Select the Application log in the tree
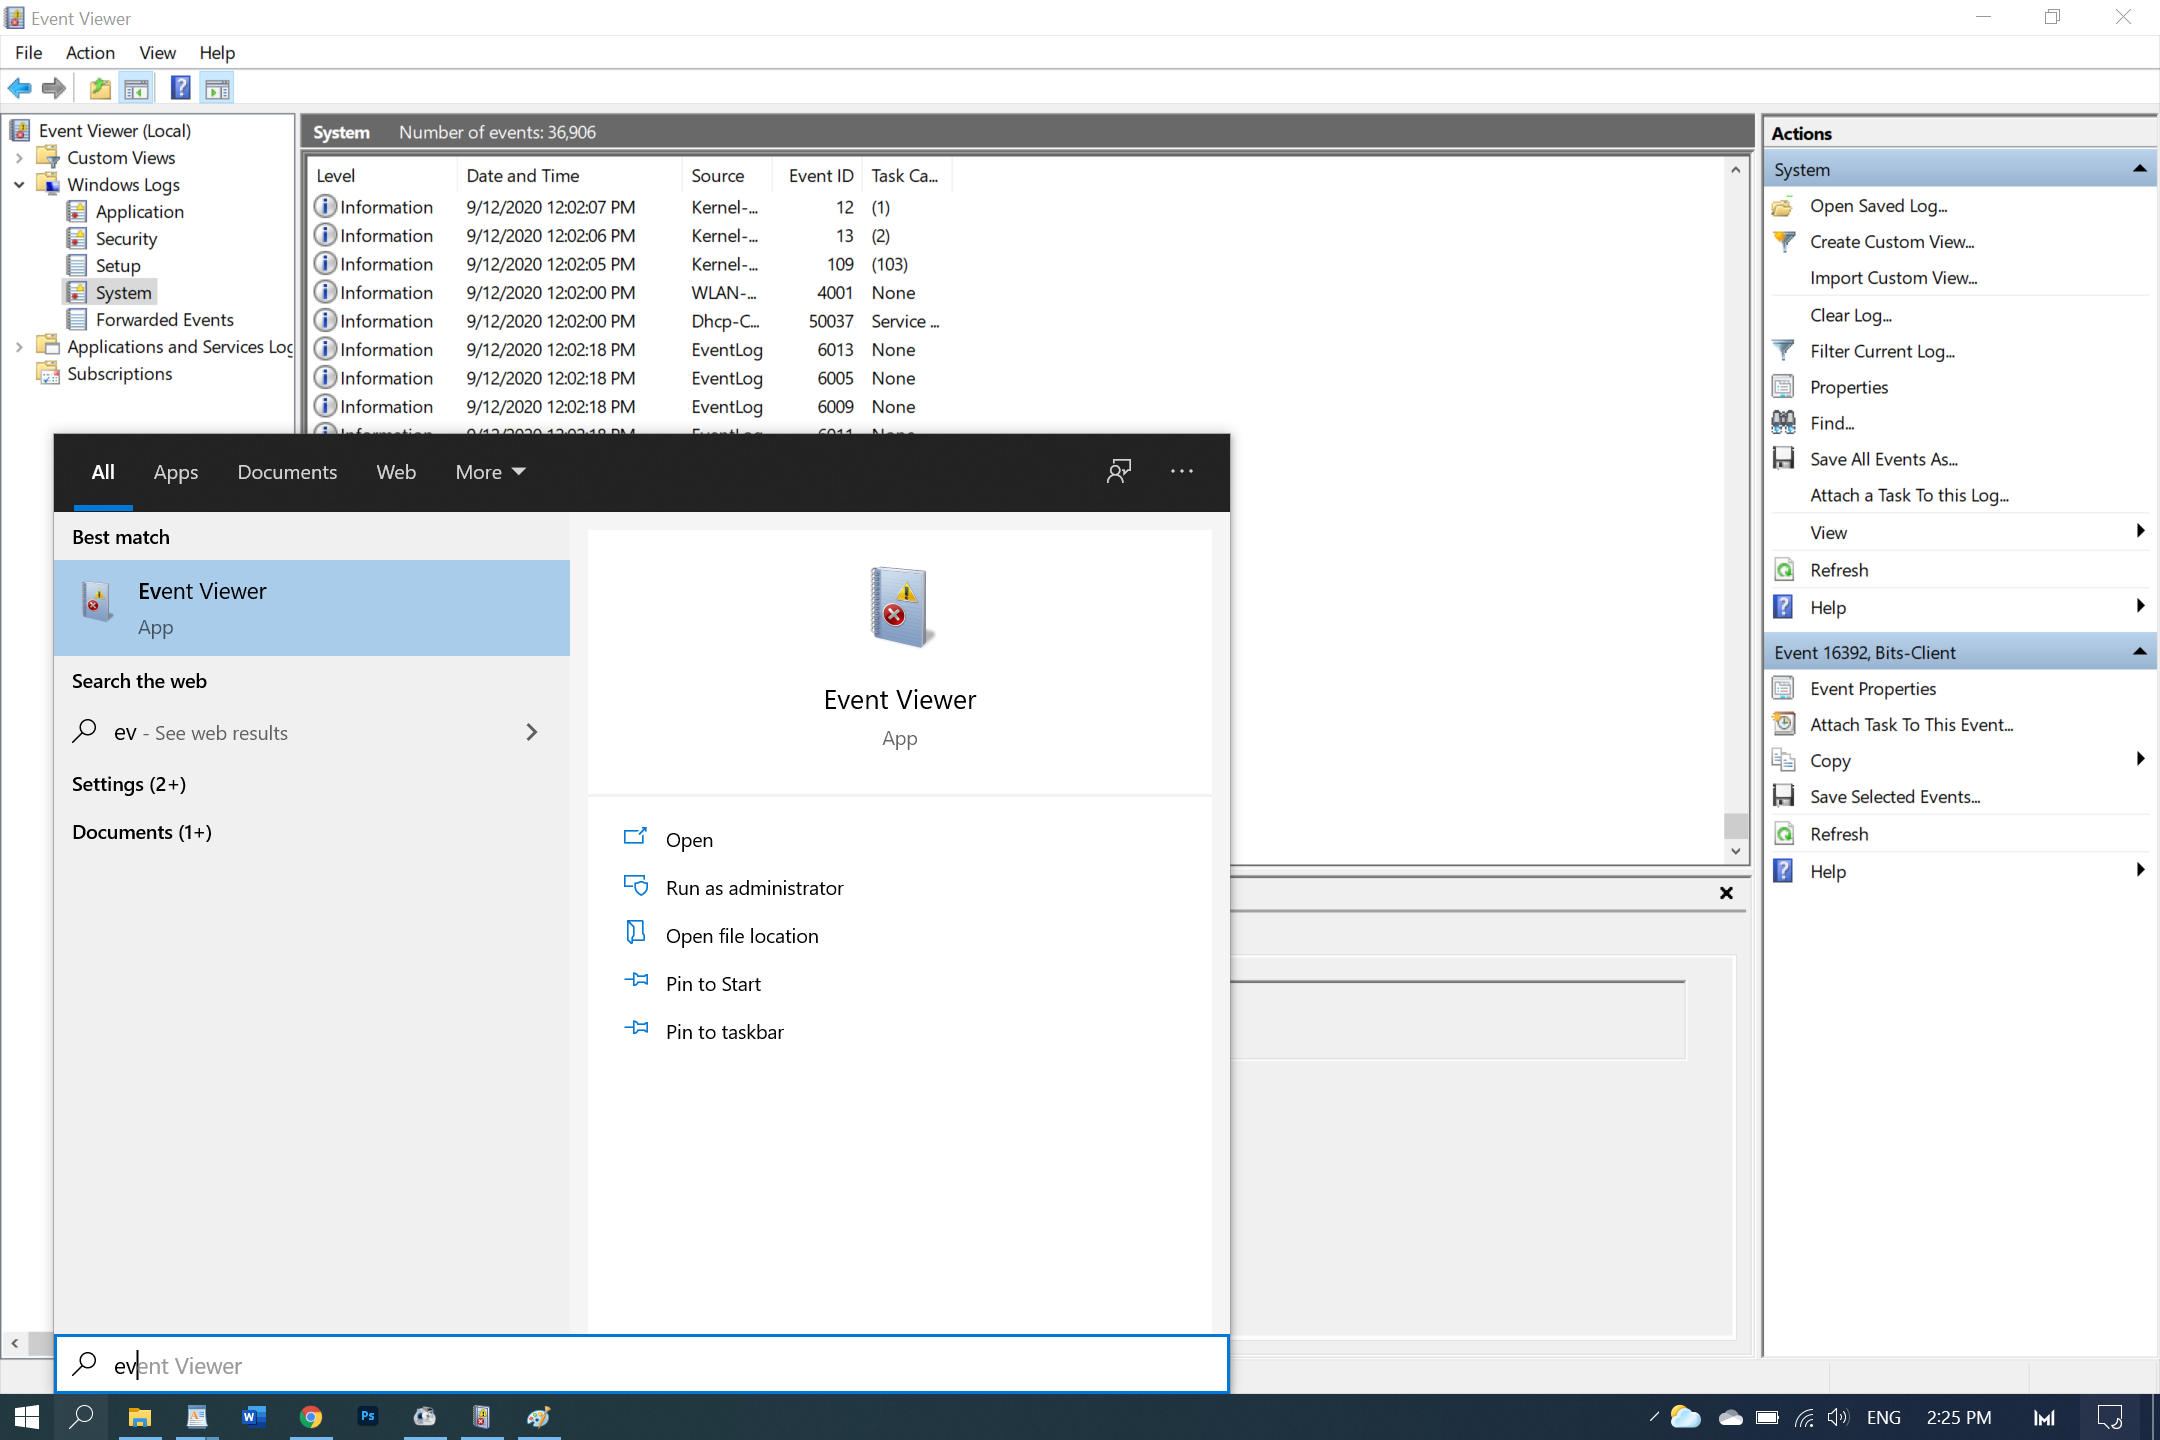 coord(139,212)
